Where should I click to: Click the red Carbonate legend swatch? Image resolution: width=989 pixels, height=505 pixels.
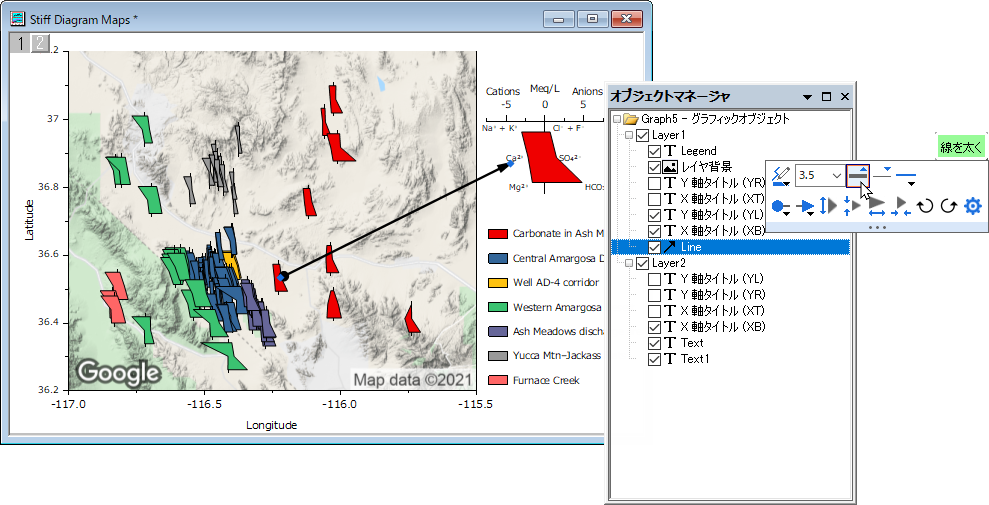pyautogui.click(x=498, y=234)
